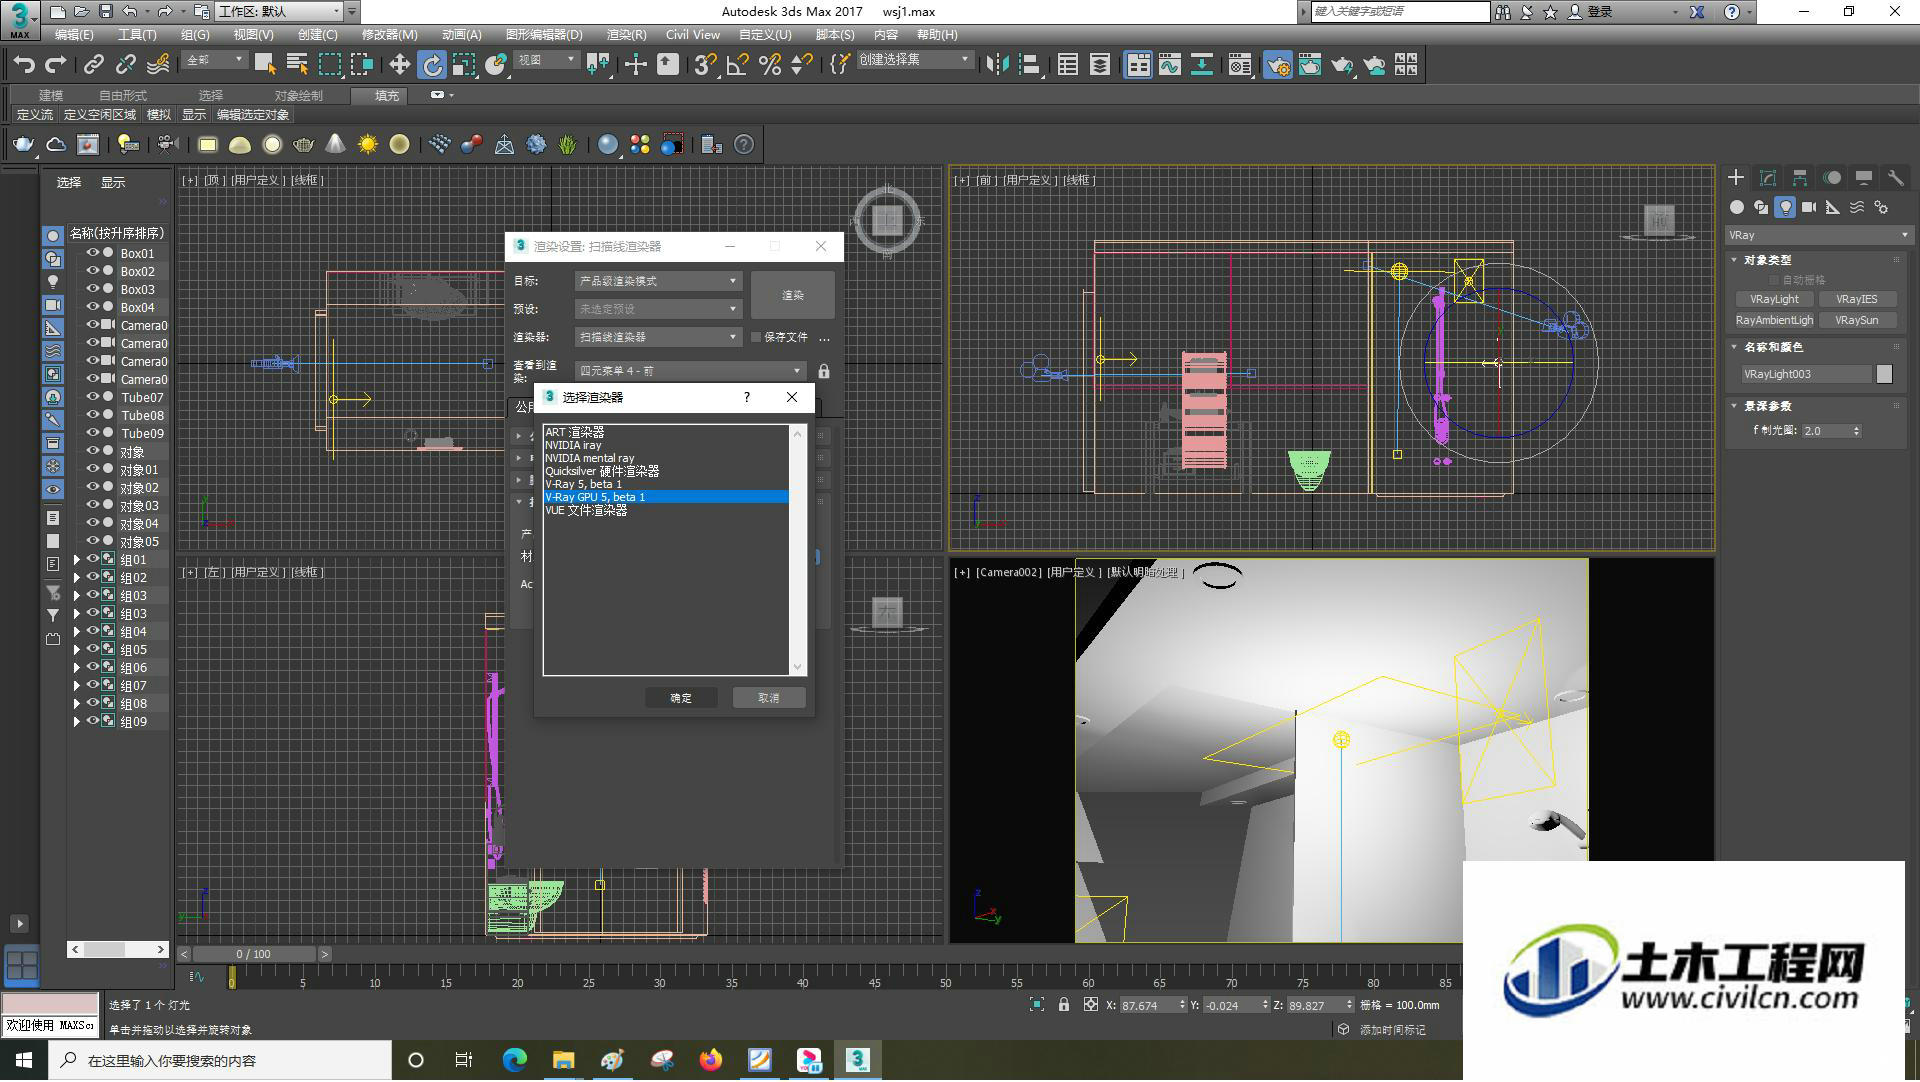Switch to the 填充 ribbon tab
This screenshot has height=1082, width=1920.
(x=387, y=95)
